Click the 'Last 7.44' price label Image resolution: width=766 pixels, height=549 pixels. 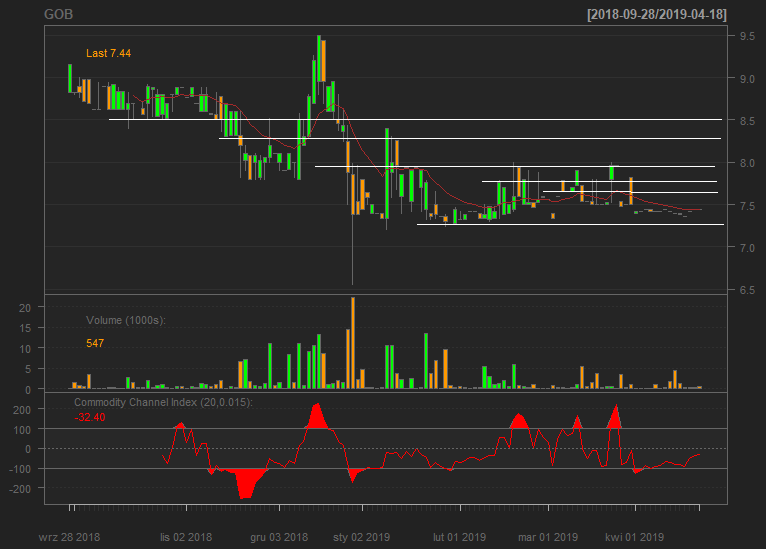[x=108, y=53]
